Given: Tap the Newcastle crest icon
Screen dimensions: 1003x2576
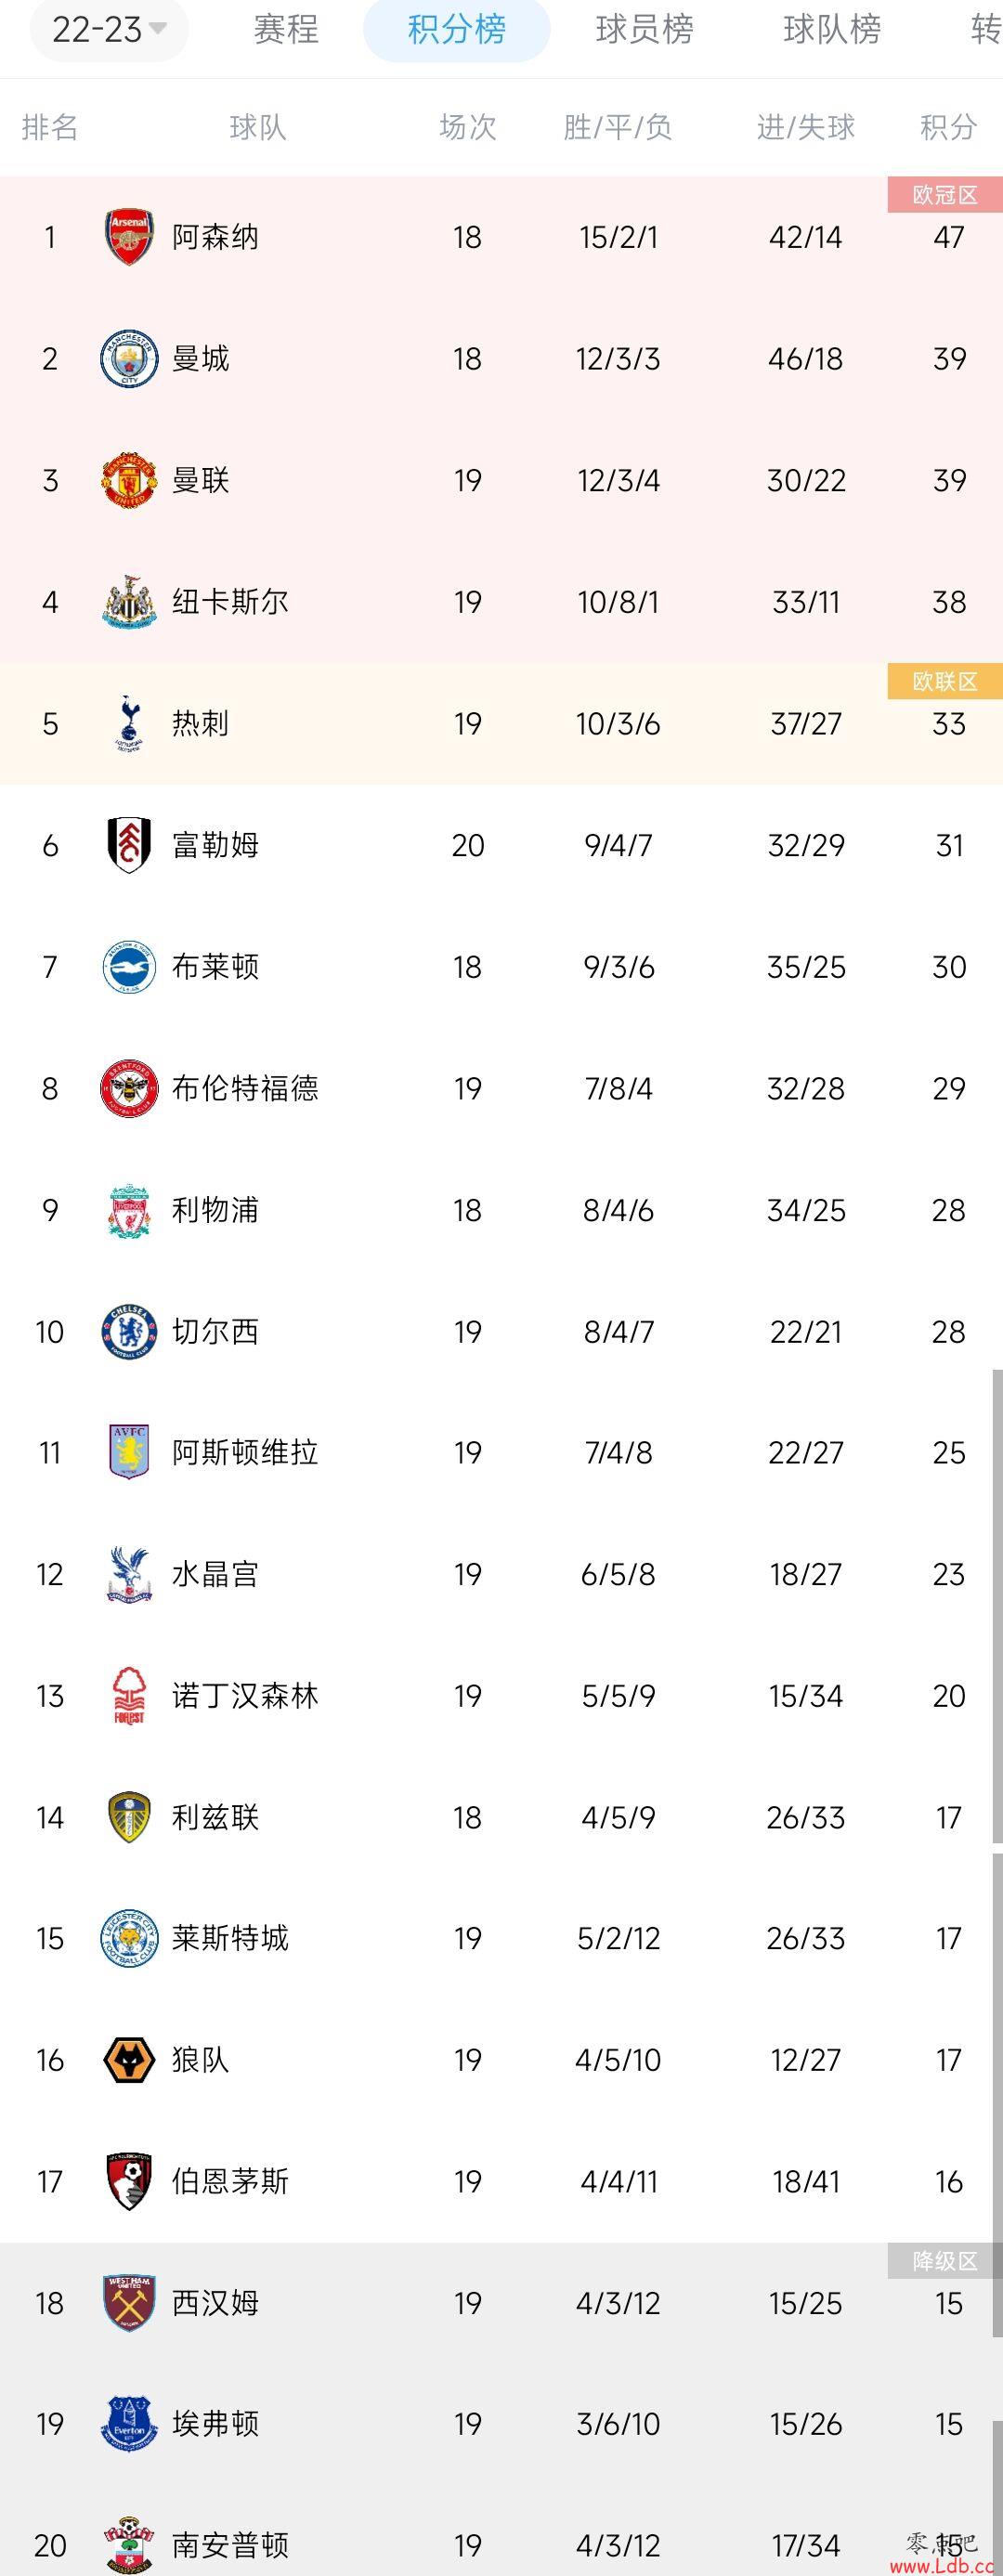Looking at the screenshot, I should (129, 602).
